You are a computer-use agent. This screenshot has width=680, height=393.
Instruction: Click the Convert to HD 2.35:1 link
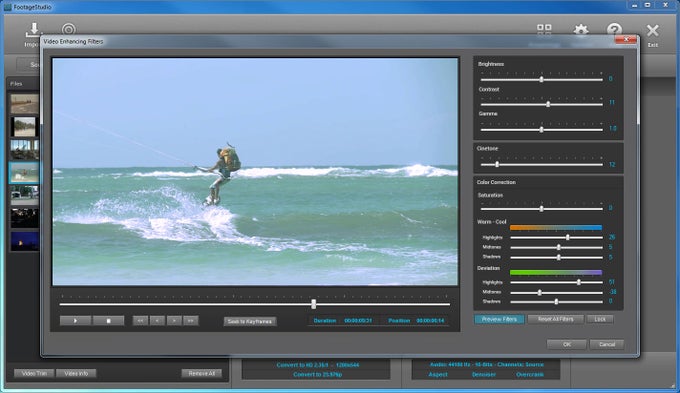[318, 365]
